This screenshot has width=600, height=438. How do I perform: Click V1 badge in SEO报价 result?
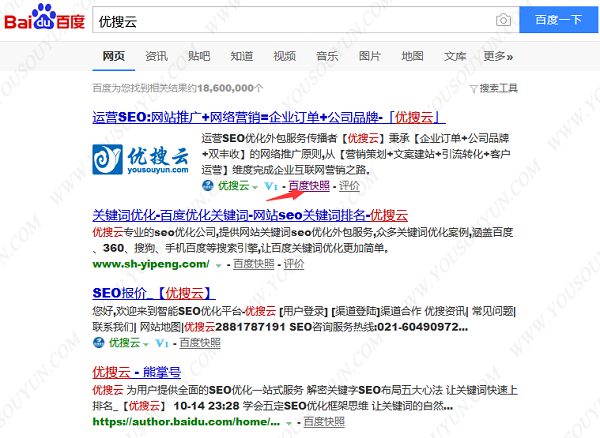point(162,343)
